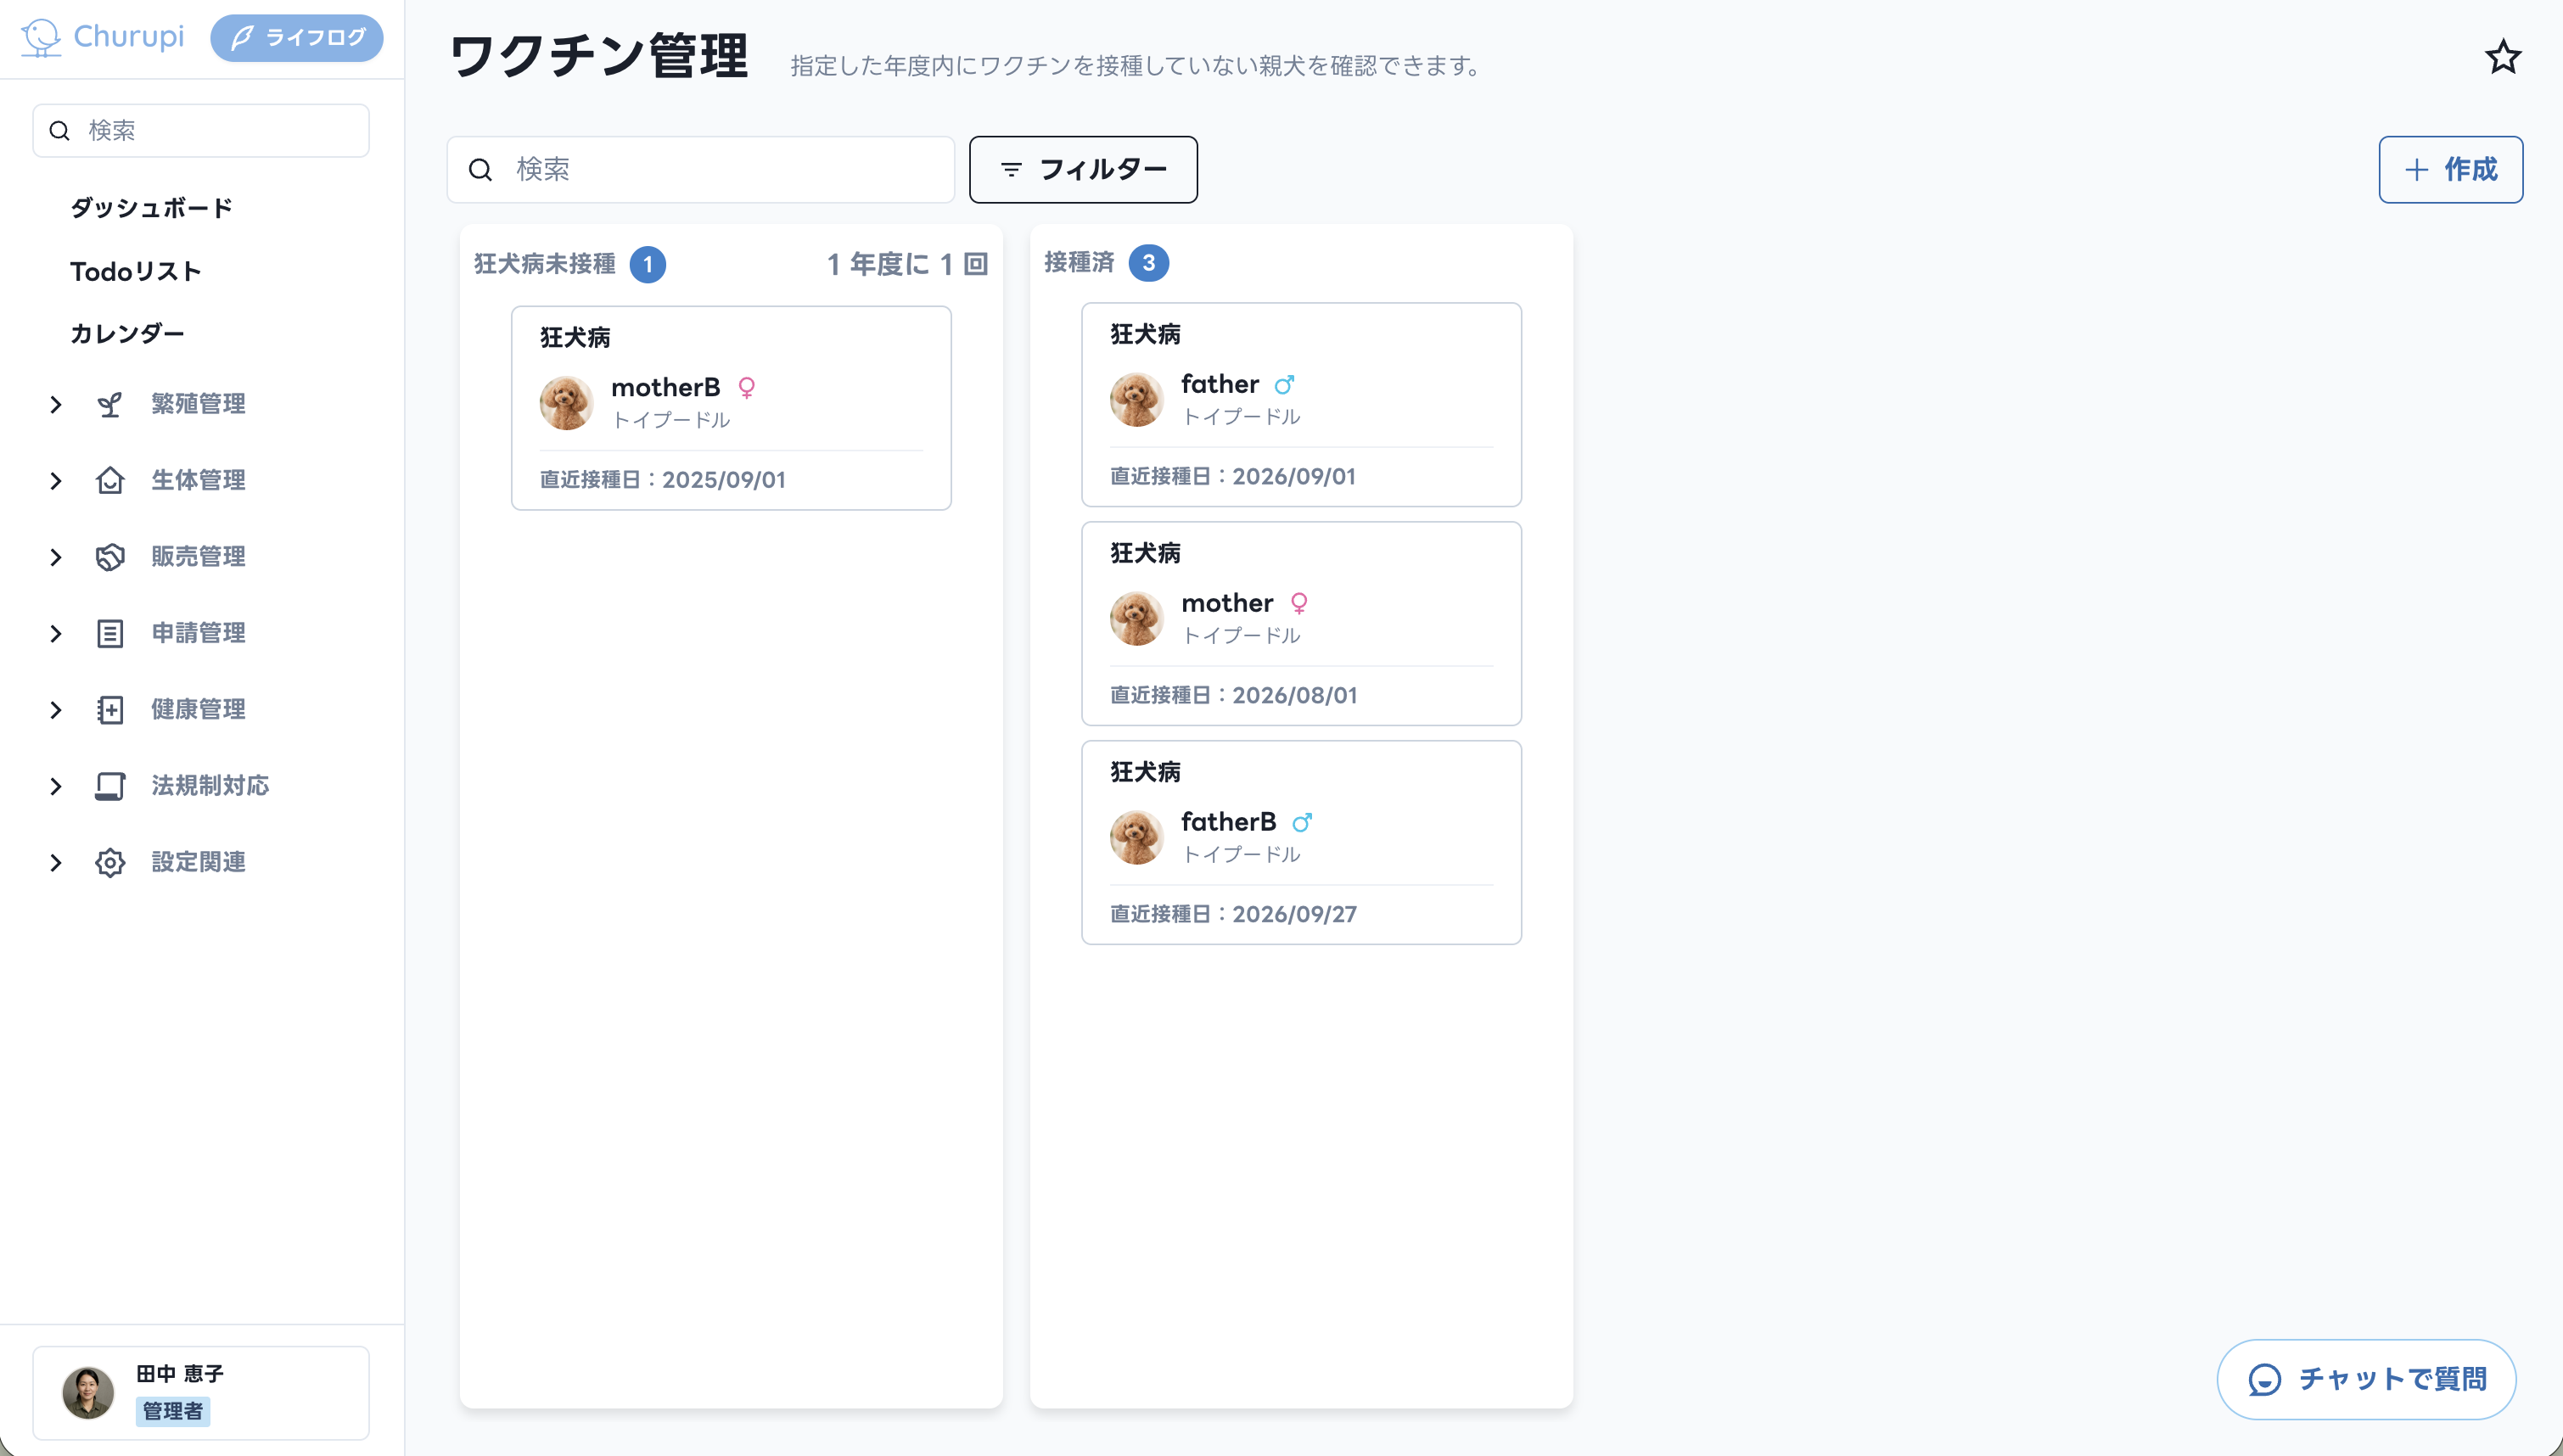Screen dimensions: 2563x1456
Task: Open ダッシュボード in the sidebar
Action: pos(151,208)
